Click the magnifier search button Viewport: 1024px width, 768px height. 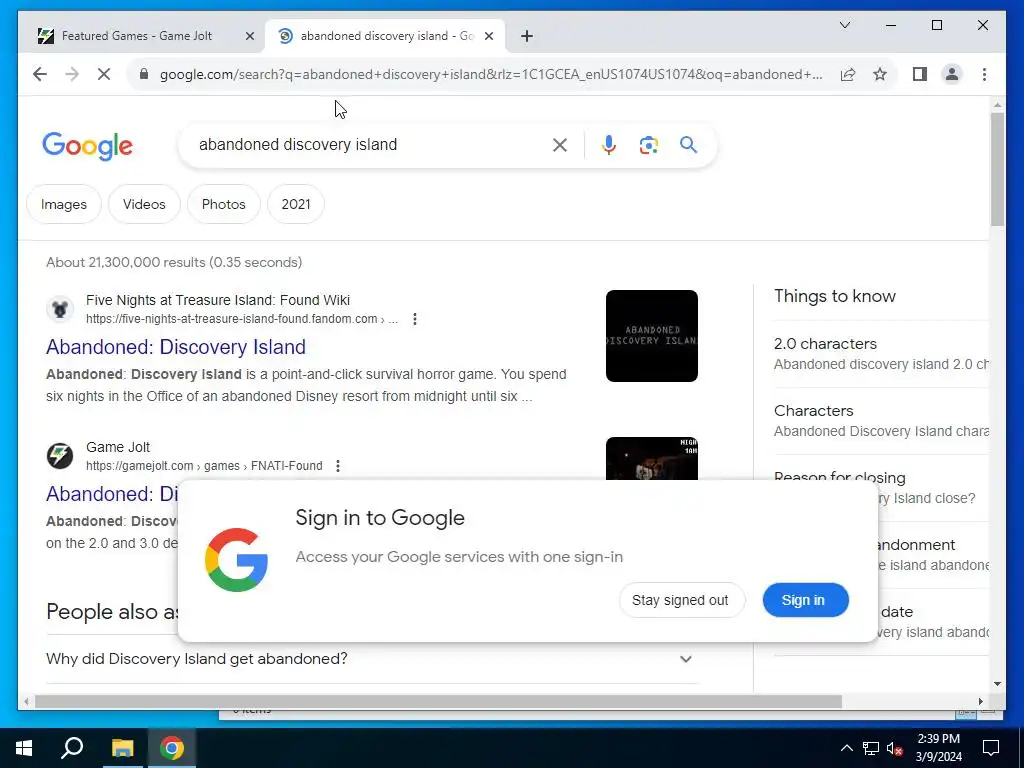click(688, 145)
